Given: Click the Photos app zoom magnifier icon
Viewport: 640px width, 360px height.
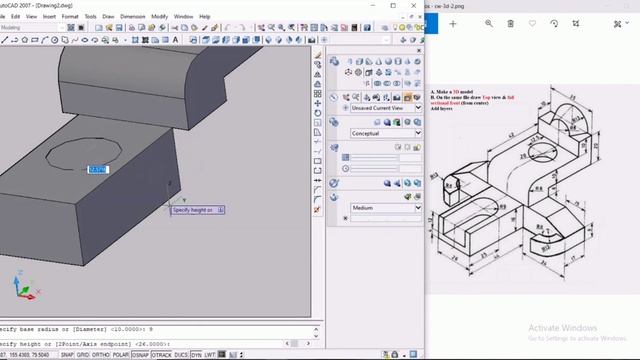Looking at the screenshot, I should click(489, 24).
